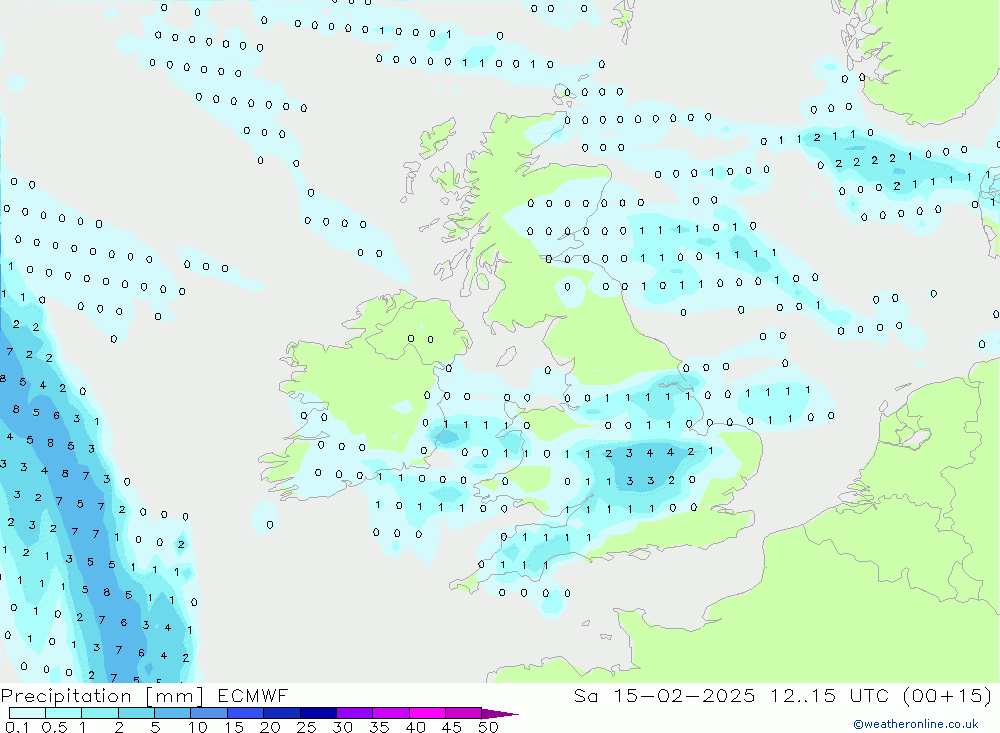Click the '45' legend scale label

452,727
